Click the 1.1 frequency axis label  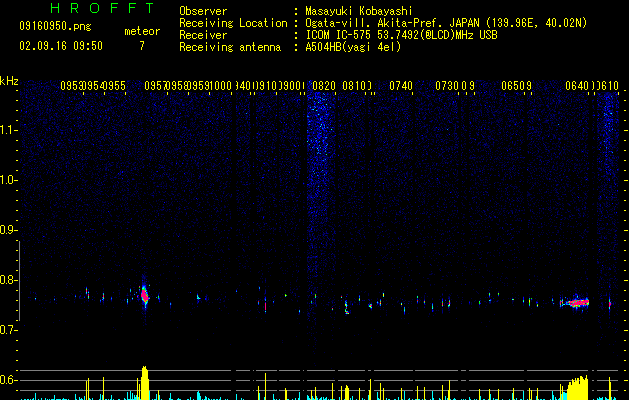pyautogui.click(x=9, y=130)
